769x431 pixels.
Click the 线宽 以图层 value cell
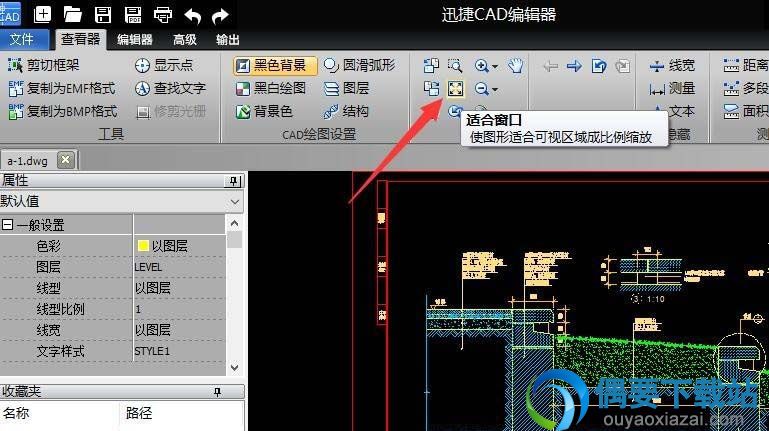tap(179, 330)
